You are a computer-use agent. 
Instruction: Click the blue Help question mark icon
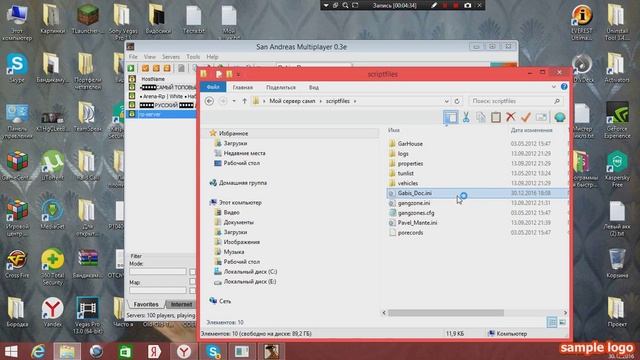564,87
